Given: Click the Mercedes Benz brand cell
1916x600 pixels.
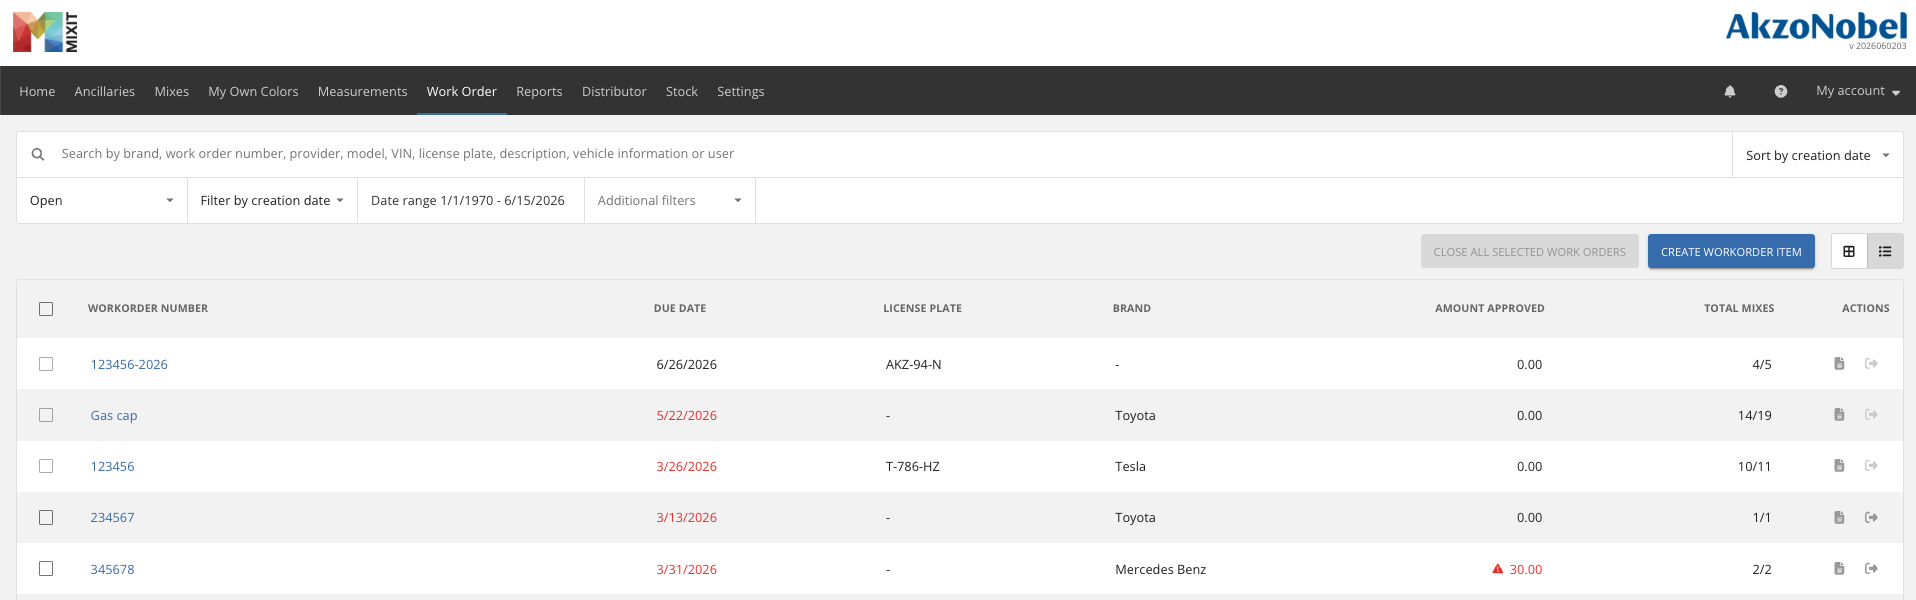Looking at the screenshot, I should tap(1160, 569).
